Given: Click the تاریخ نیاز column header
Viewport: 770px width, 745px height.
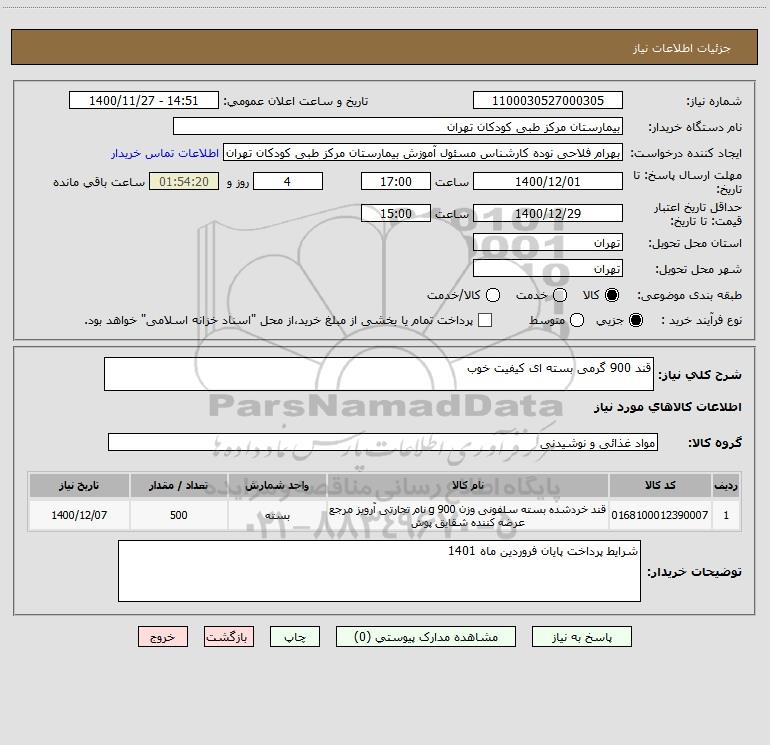Looking at the screenshot, I should tap(79, 486).
